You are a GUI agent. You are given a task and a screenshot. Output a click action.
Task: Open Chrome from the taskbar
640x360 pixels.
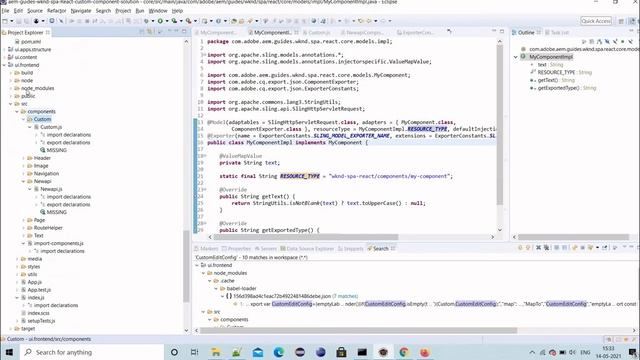click(404, 352)
